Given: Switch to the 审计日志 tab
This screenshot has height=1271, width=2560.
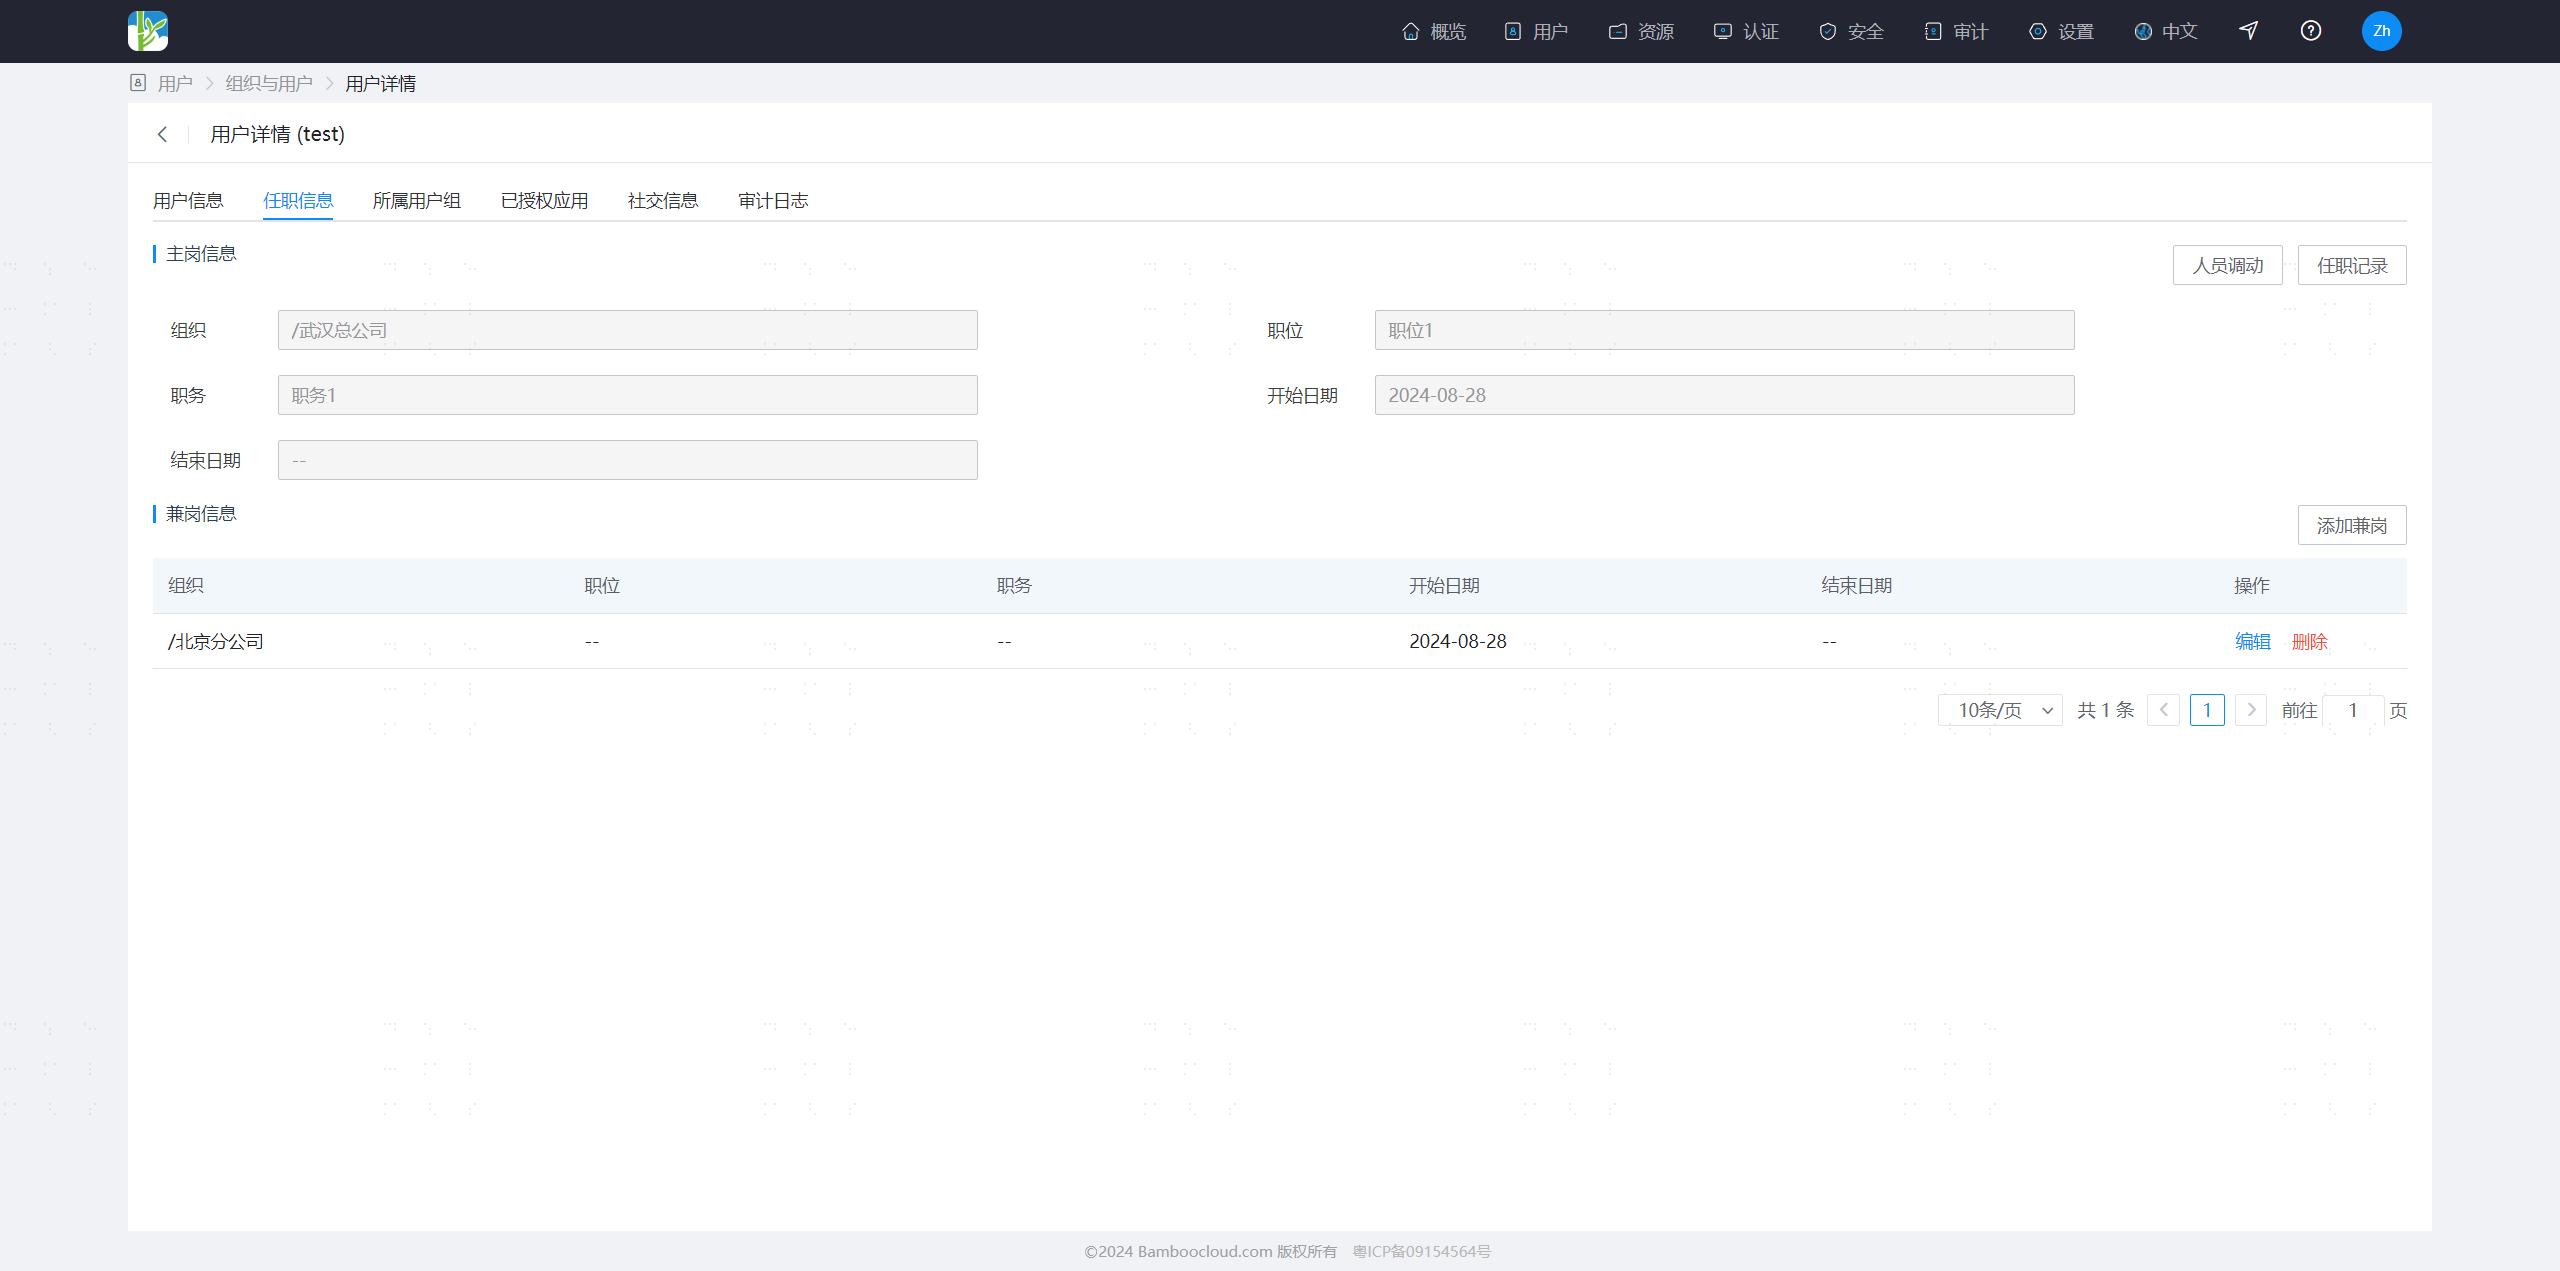Looking at the screenshot, I should (x=773, y=201).
